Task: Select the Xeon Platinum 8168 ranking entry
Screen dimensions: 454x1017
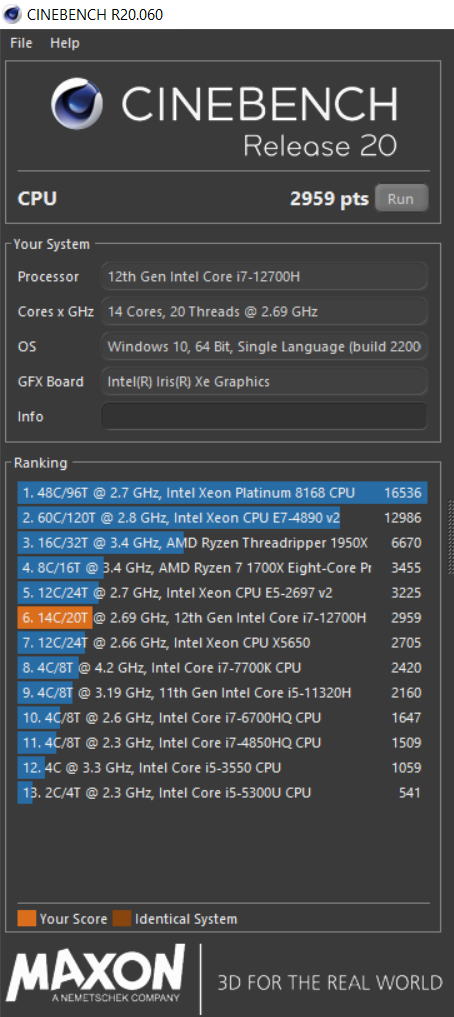Action: point(222,494)
